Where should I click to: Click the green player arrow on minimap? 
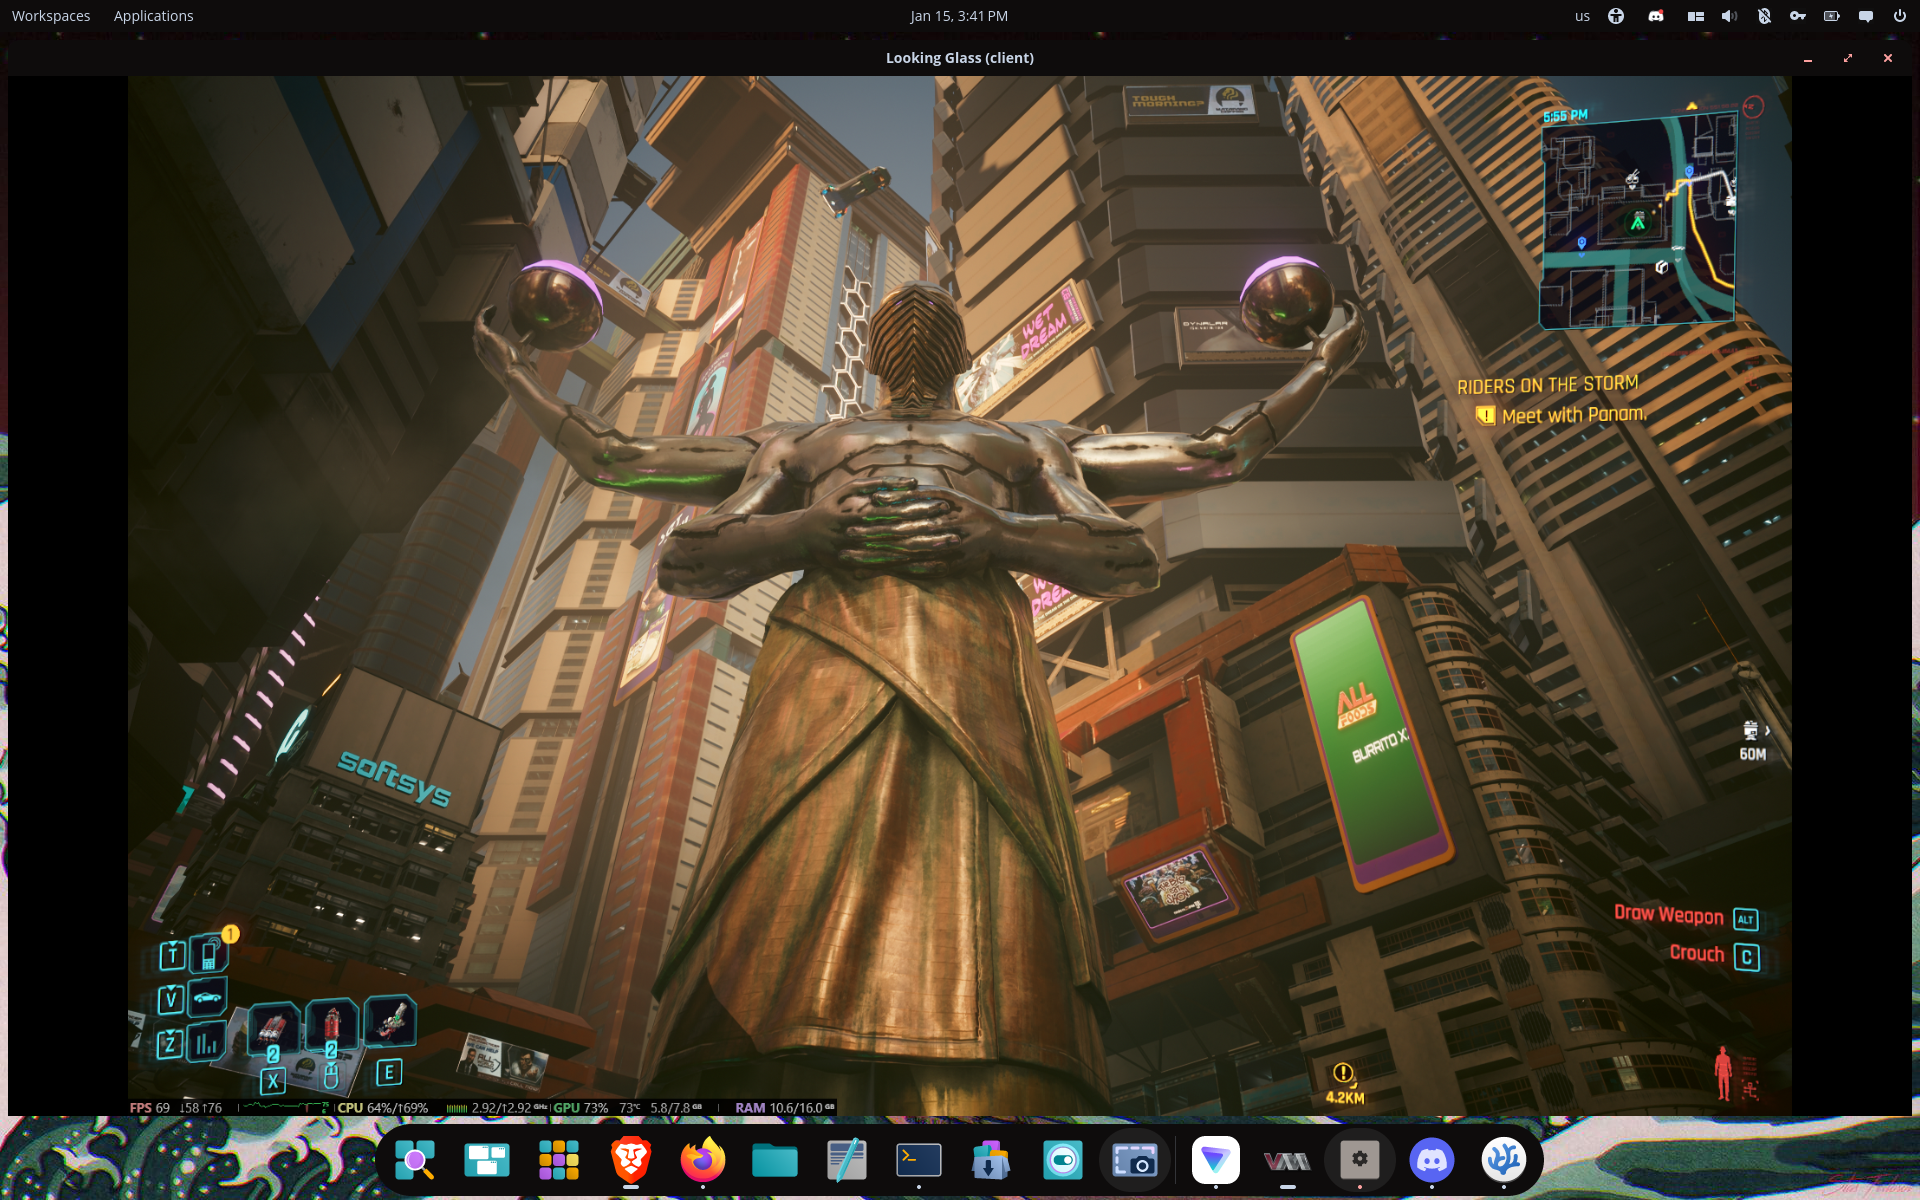(1638, 223)
